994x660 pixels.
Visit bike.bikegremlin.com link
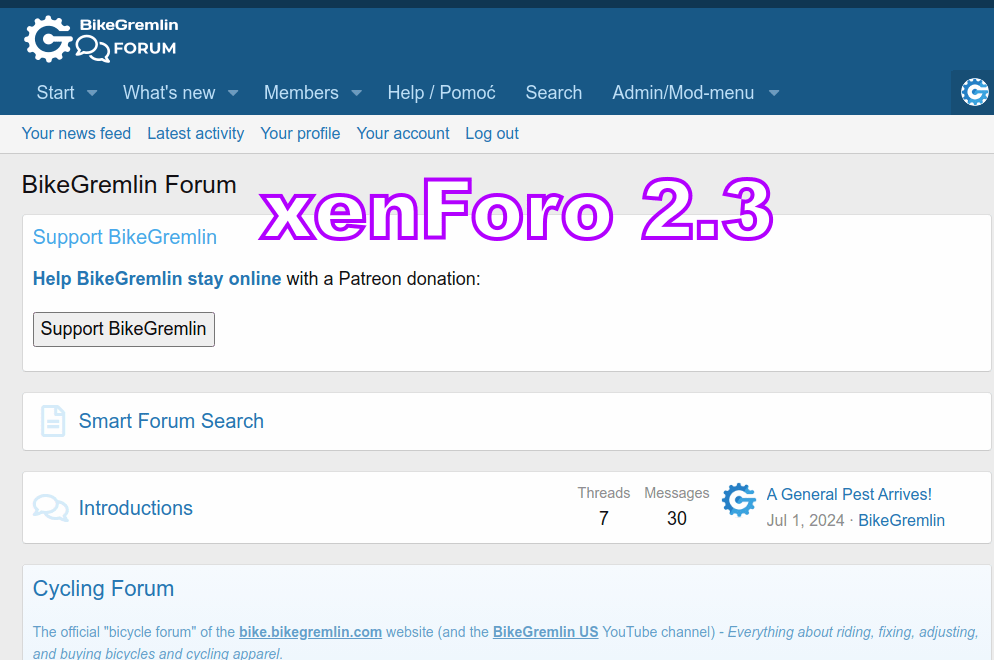[x=310, y=632]
